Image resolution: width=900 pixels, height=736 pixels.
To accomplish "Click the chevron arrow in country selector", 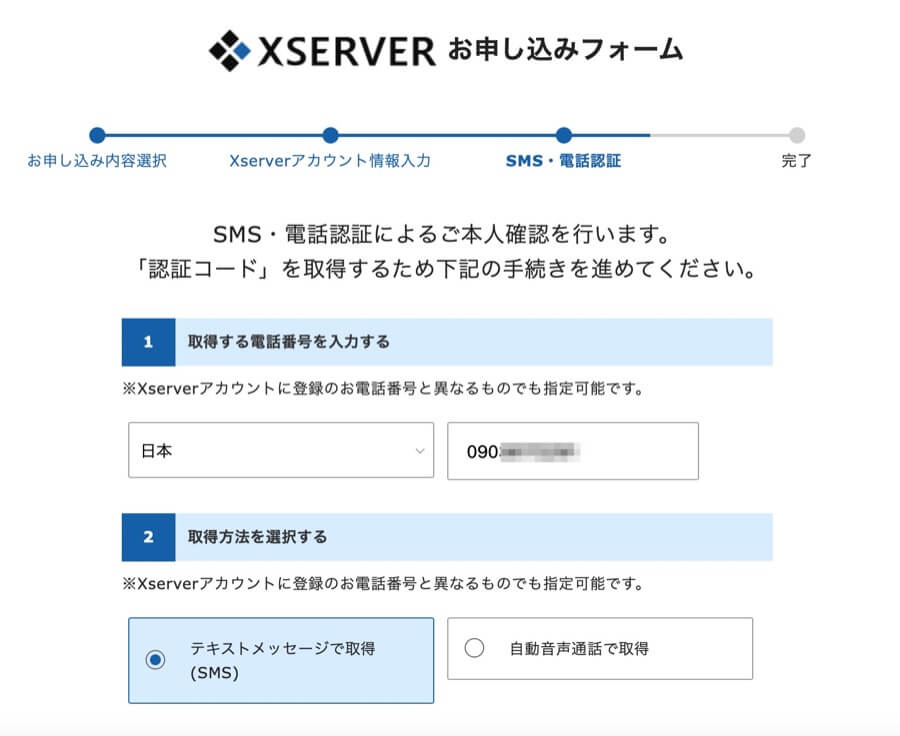I will (419, 451).
